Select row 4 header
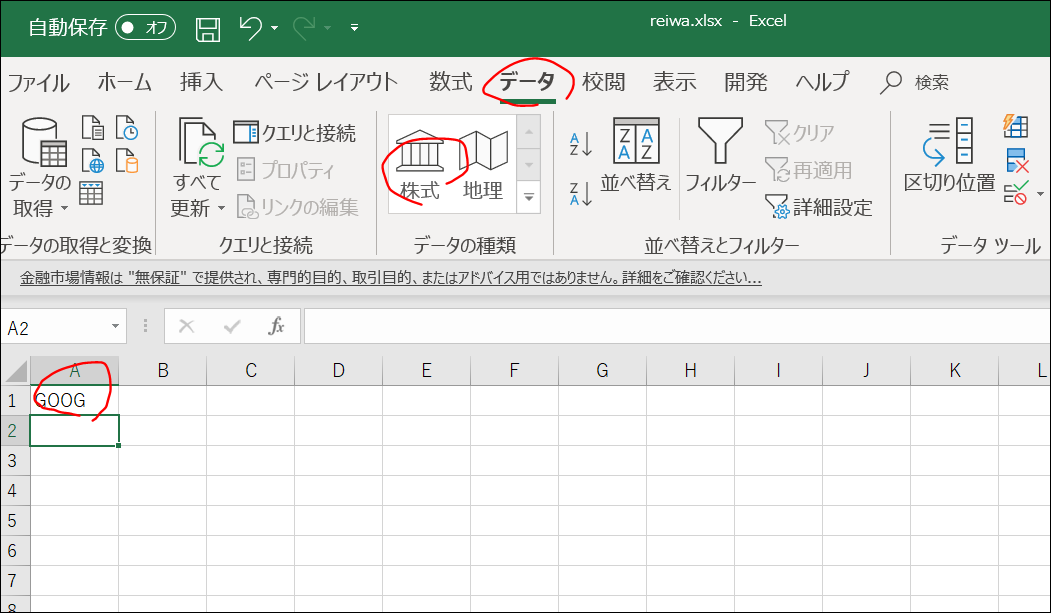Image resolution: width=1051 pixels, height=613 pixels. coord(15,490)
